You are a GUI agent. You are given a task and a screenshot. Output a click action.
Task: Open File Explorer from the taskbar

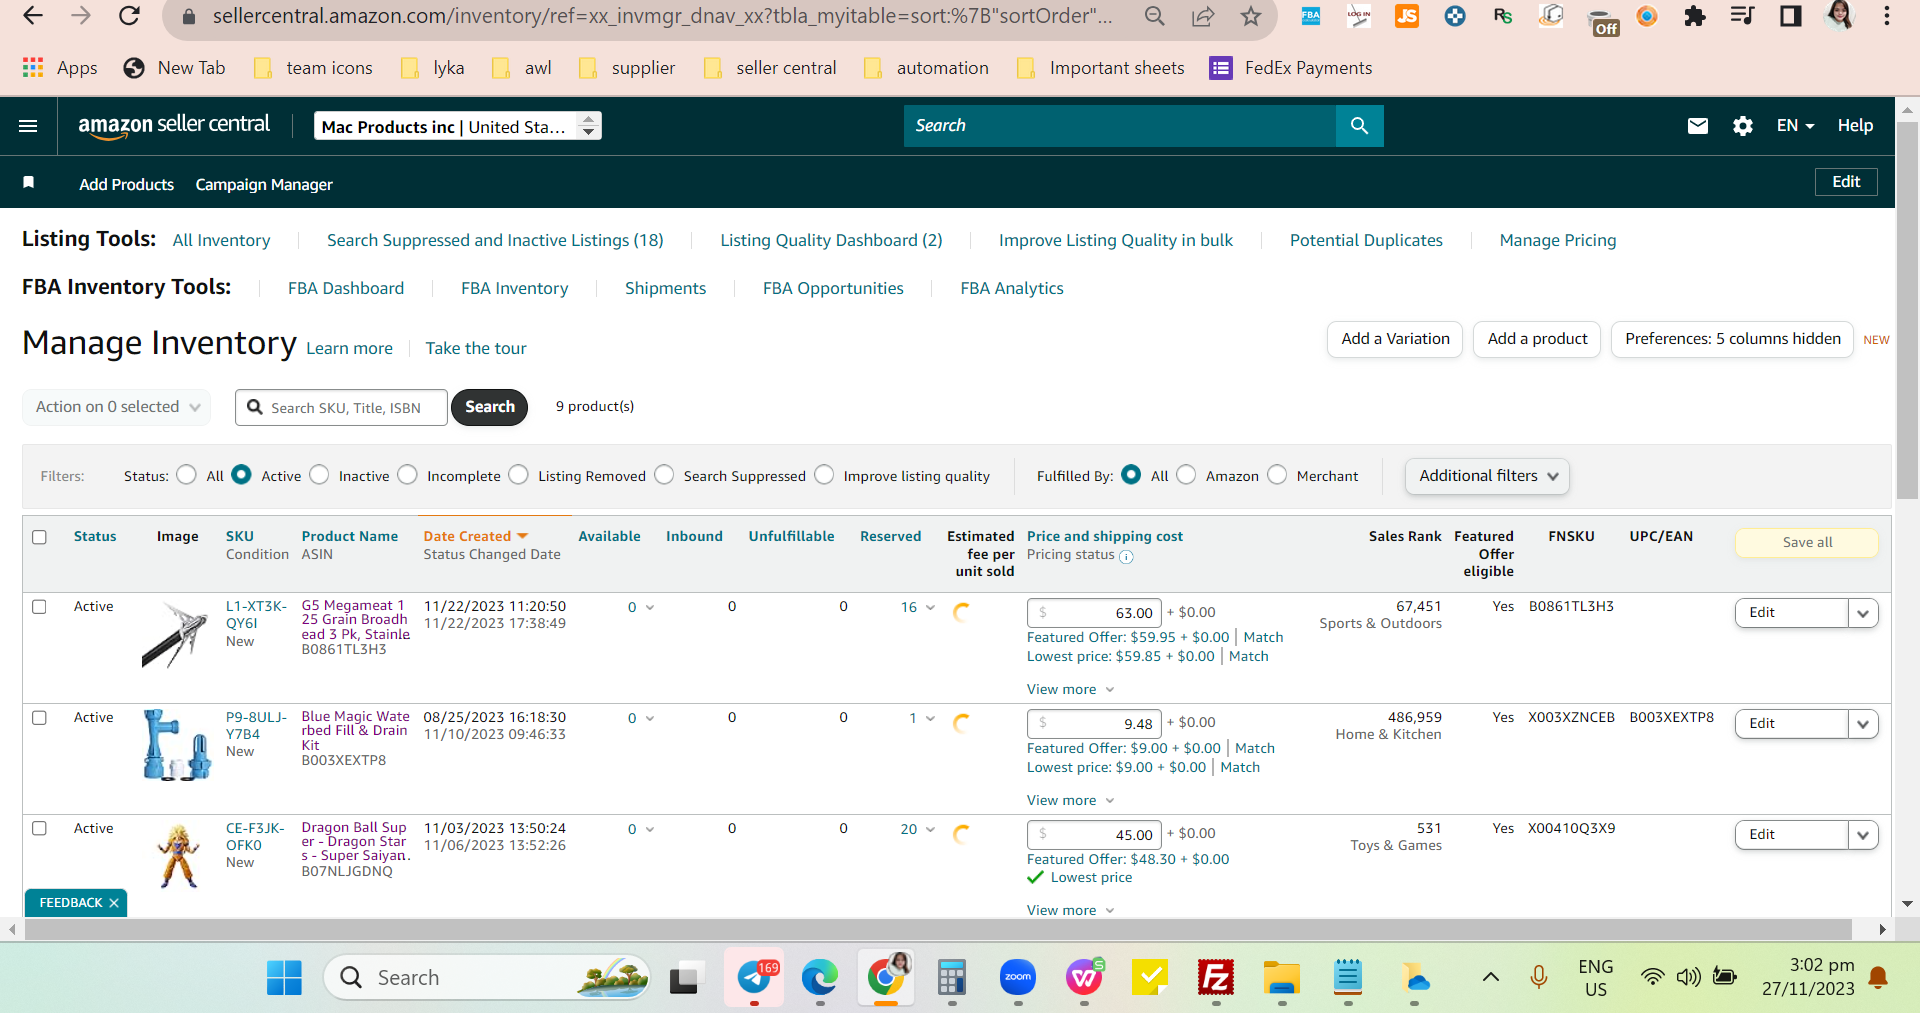[1281, 978]
